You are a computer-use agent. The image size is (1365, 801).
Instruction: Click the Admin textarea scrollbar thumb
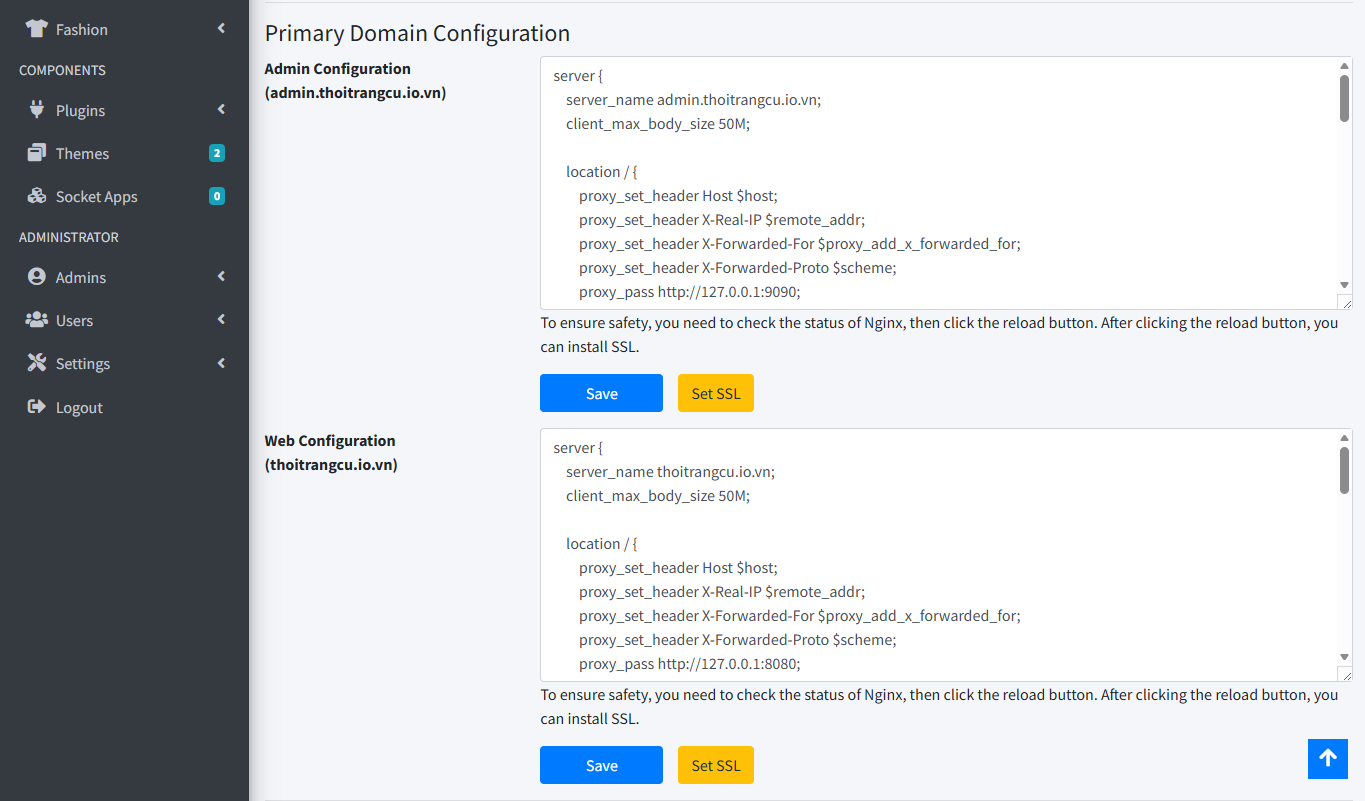tap(1344, 98)
